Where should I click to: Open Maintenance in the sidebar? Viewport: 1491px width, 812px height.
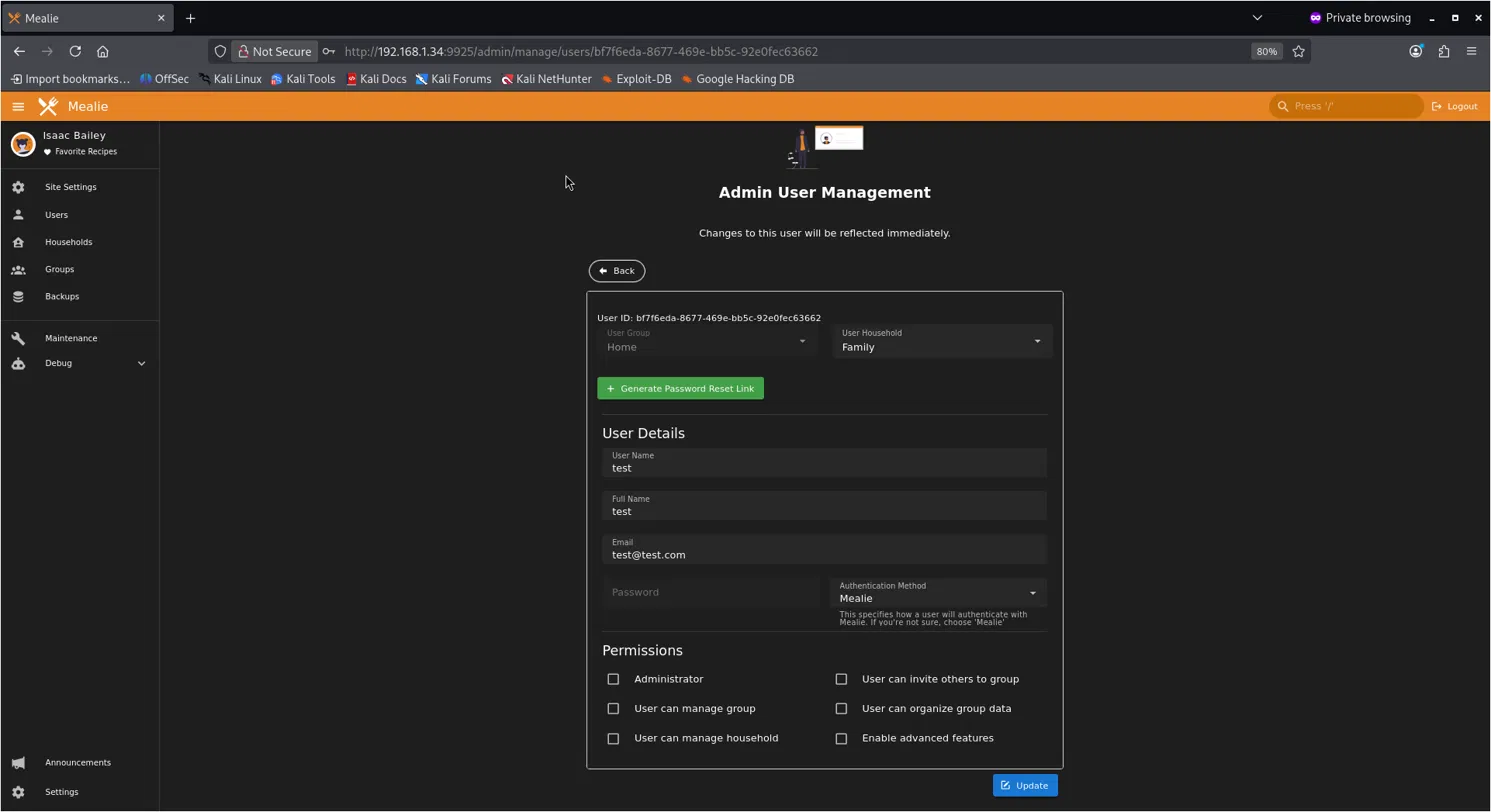coord(70,338)
